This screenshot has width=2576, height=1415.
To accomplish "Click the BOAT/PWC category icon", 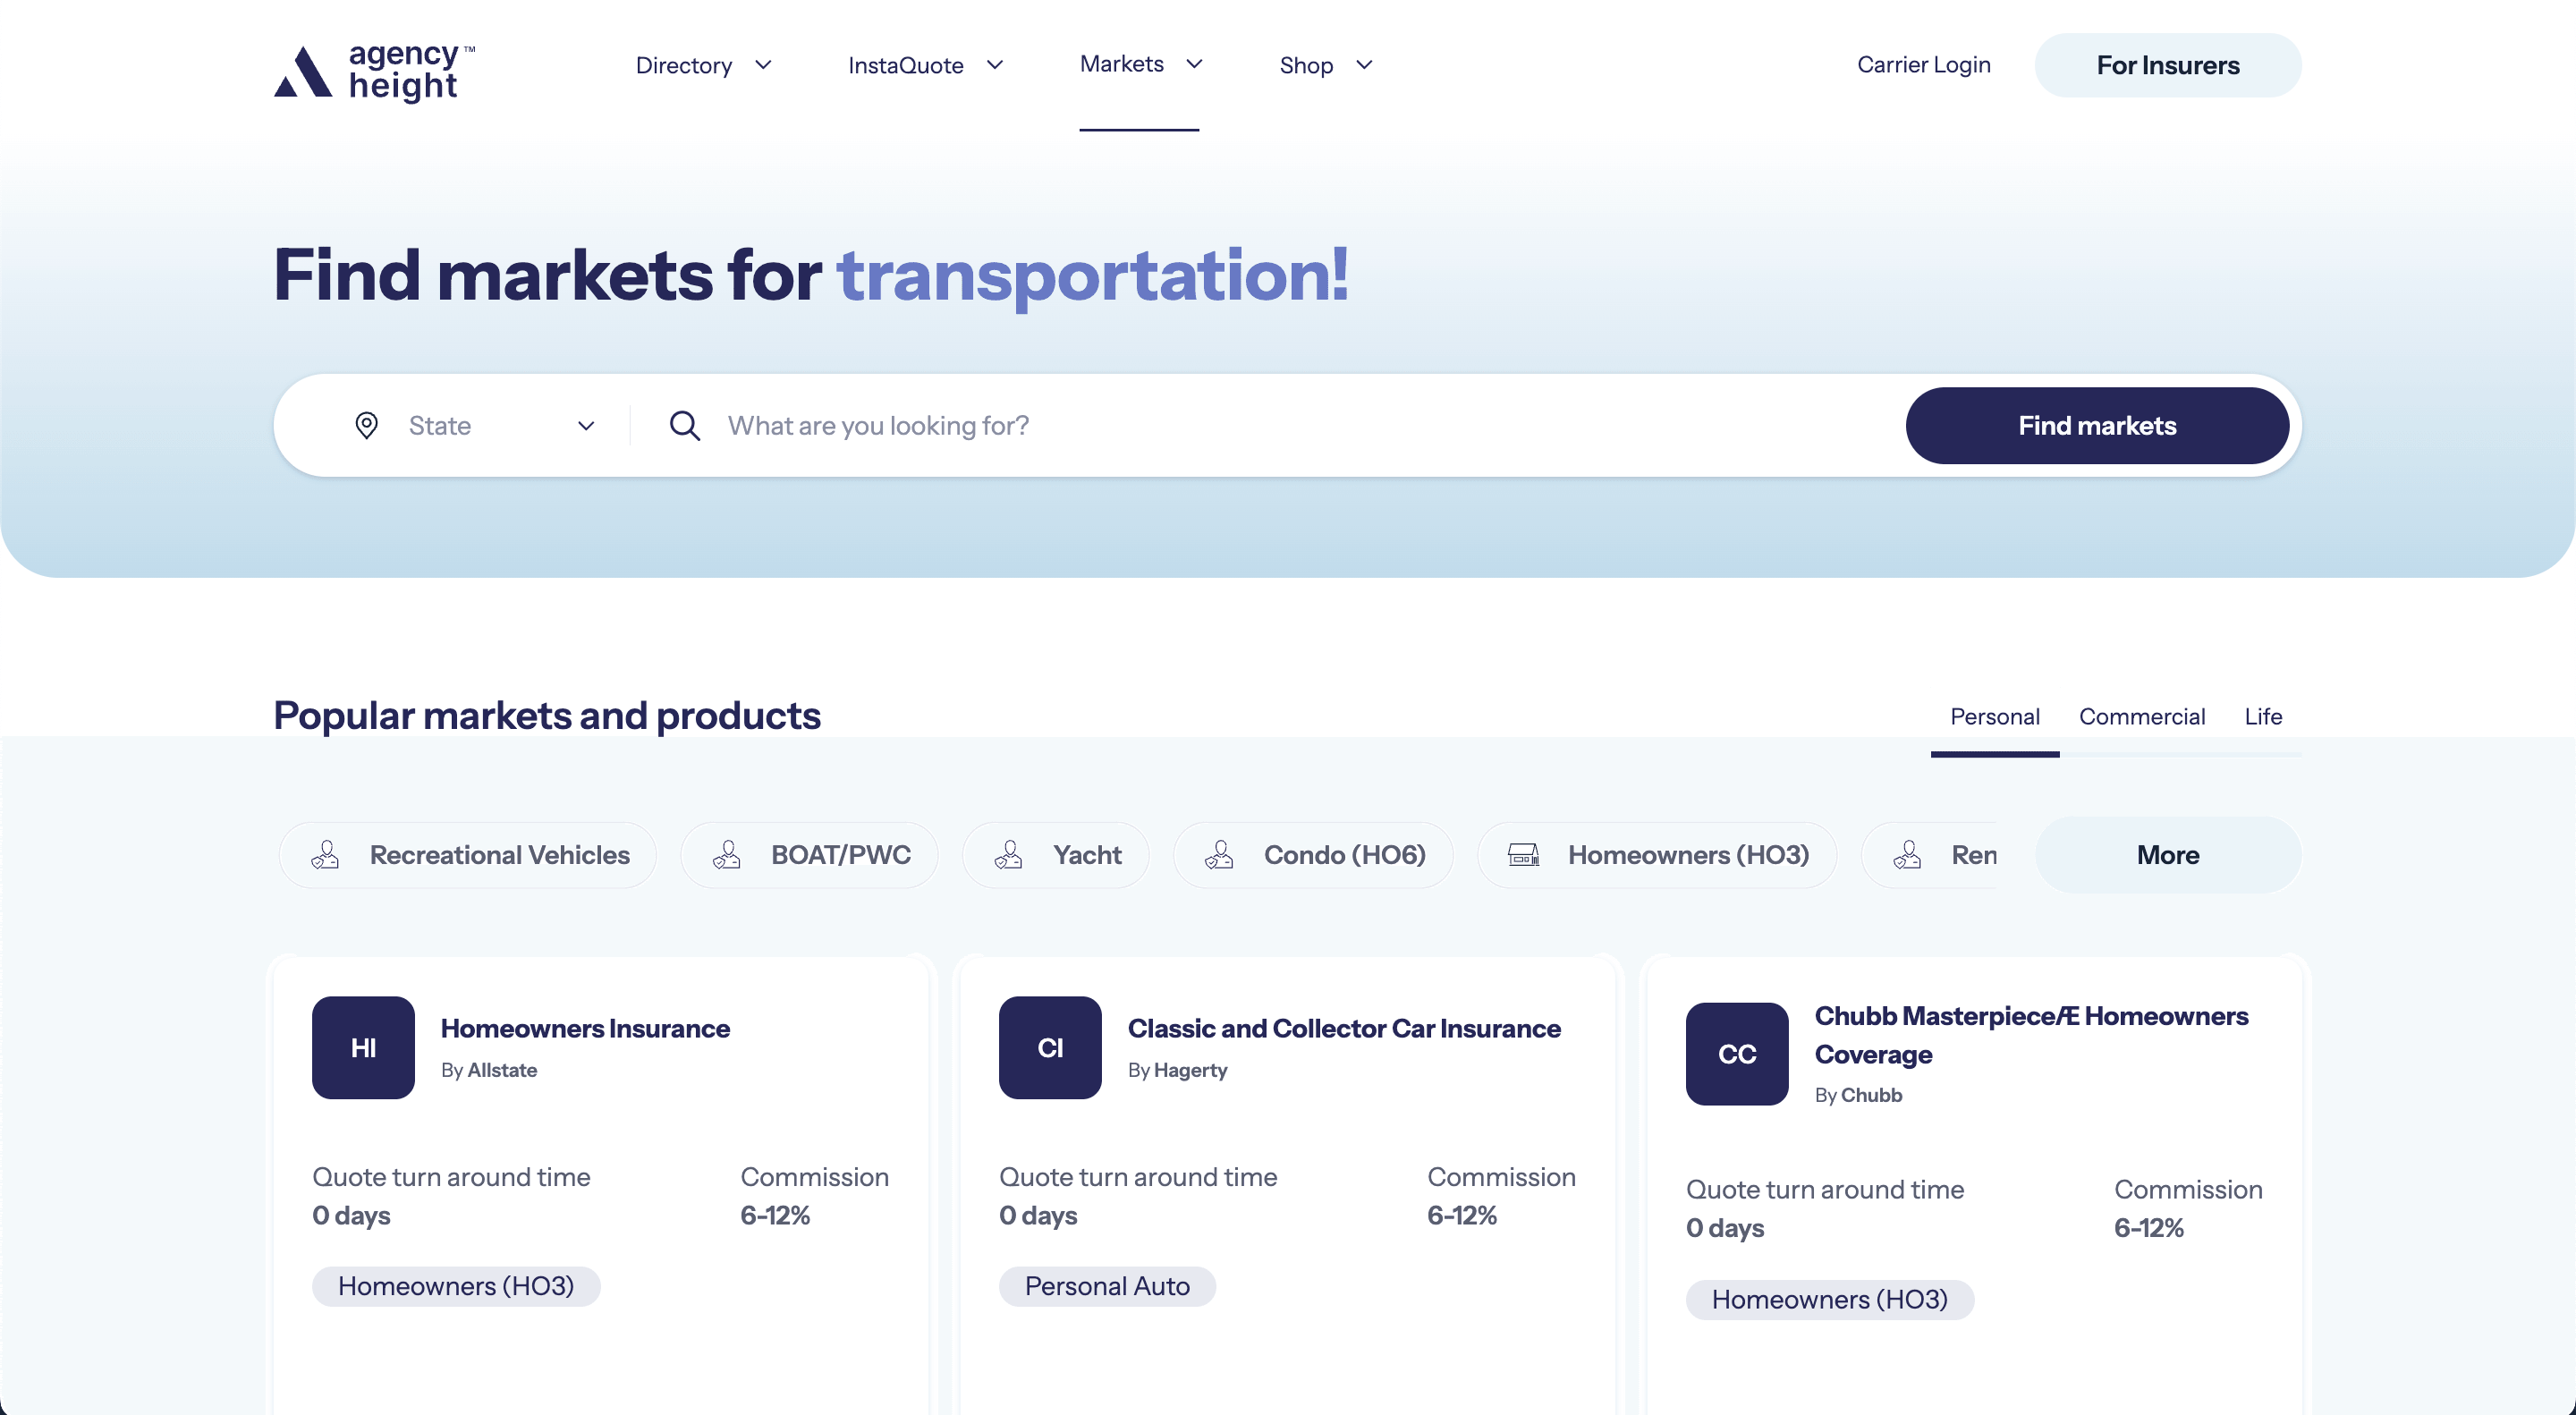I will click(727, 855).
